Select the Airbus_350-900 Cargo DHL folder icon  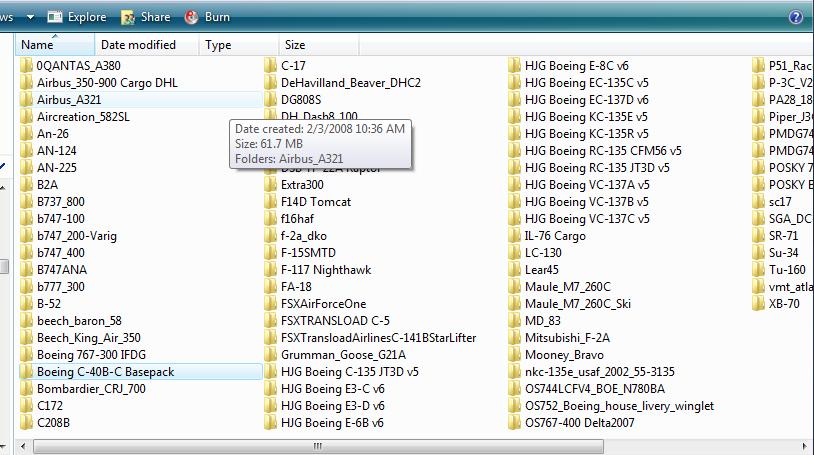click(x=26, y=83)
